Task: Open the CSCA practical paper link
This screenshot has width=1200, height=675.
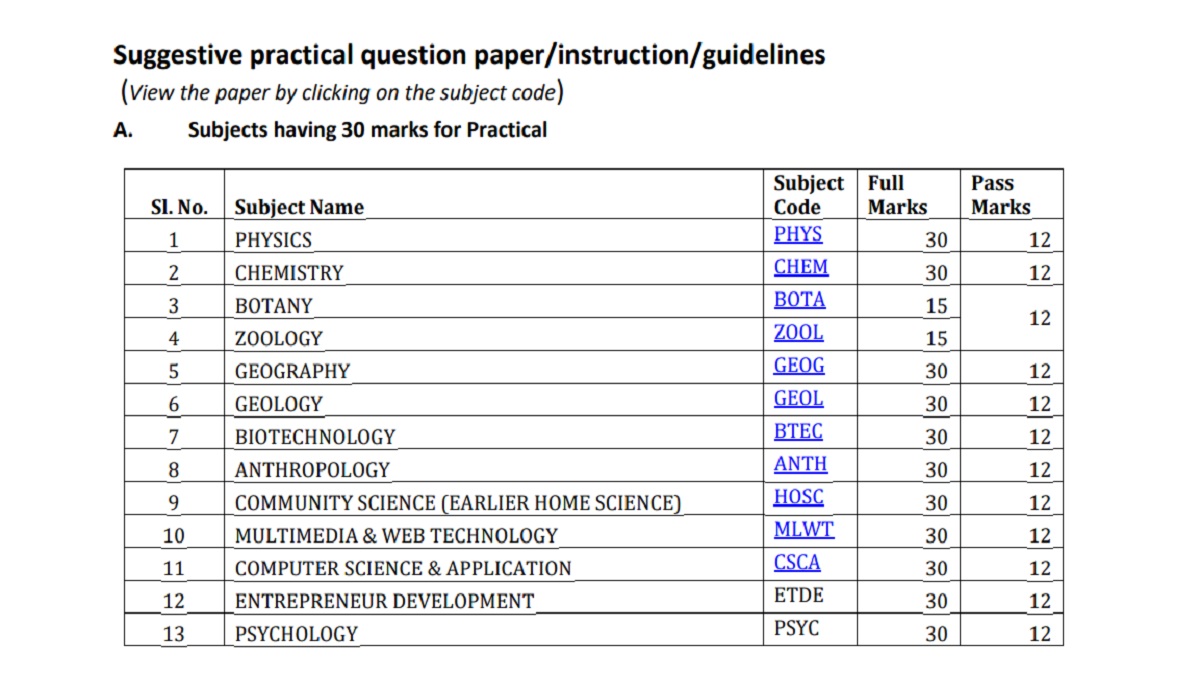Action: tap(797, 563)
